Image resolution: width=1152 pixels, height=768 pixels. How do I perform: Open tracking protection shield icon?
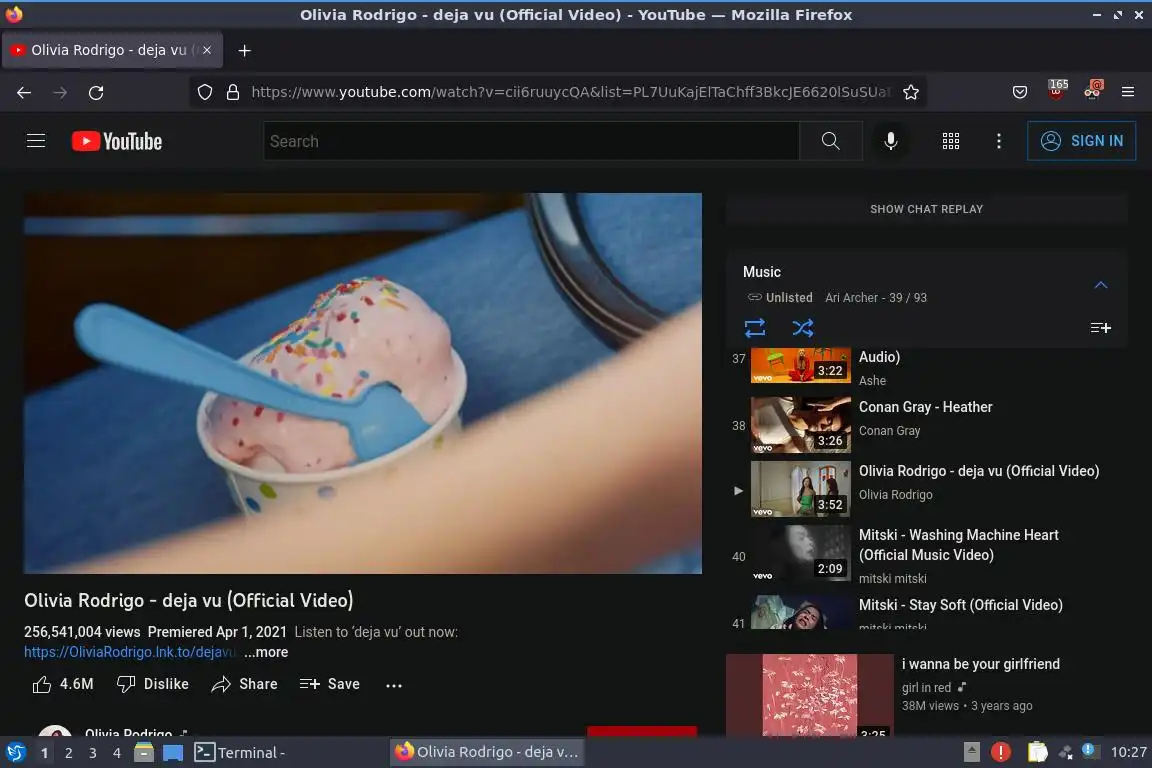pos(205,93)
